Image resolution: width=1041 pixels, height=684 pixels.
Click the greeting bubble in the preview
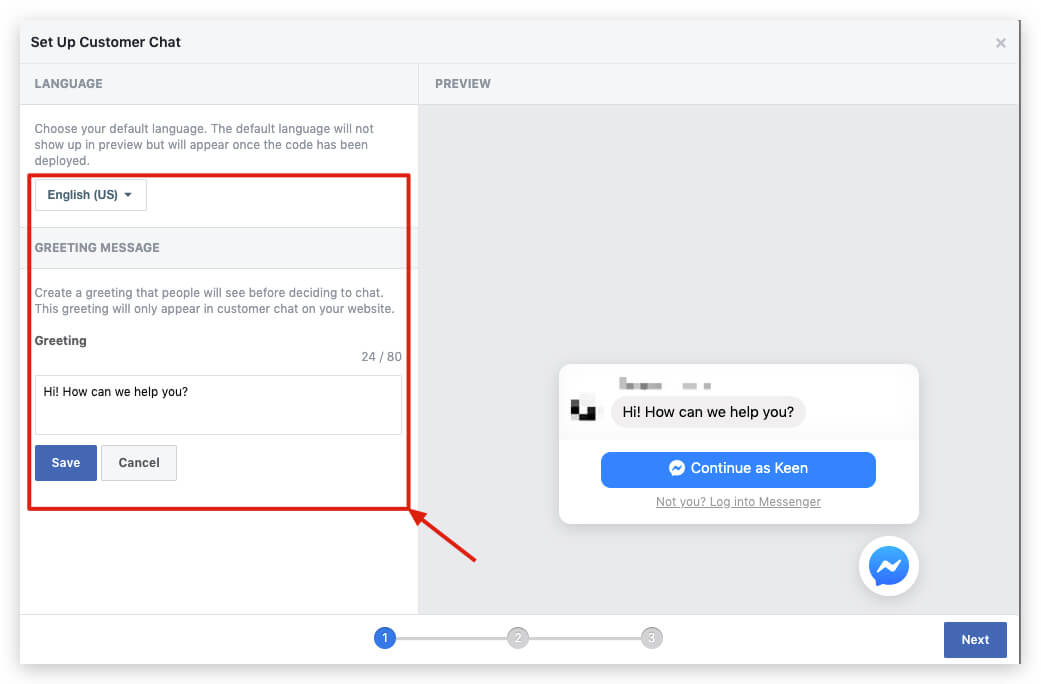pos(708,412)
